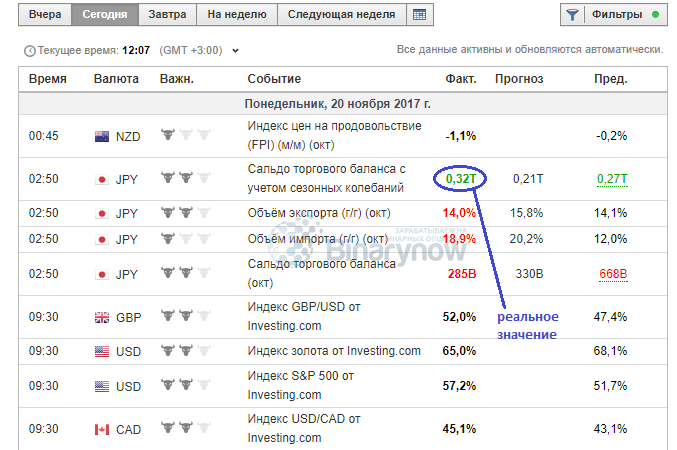Click the funnel filter icon

pyautogui.click(x=573, y=15)
